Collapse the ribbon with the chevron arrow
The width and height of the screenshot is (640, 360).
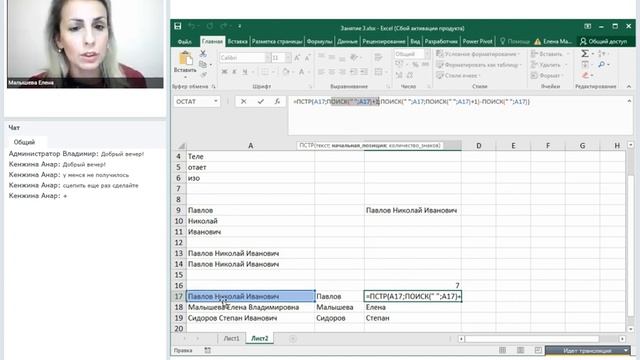[629, 87]
